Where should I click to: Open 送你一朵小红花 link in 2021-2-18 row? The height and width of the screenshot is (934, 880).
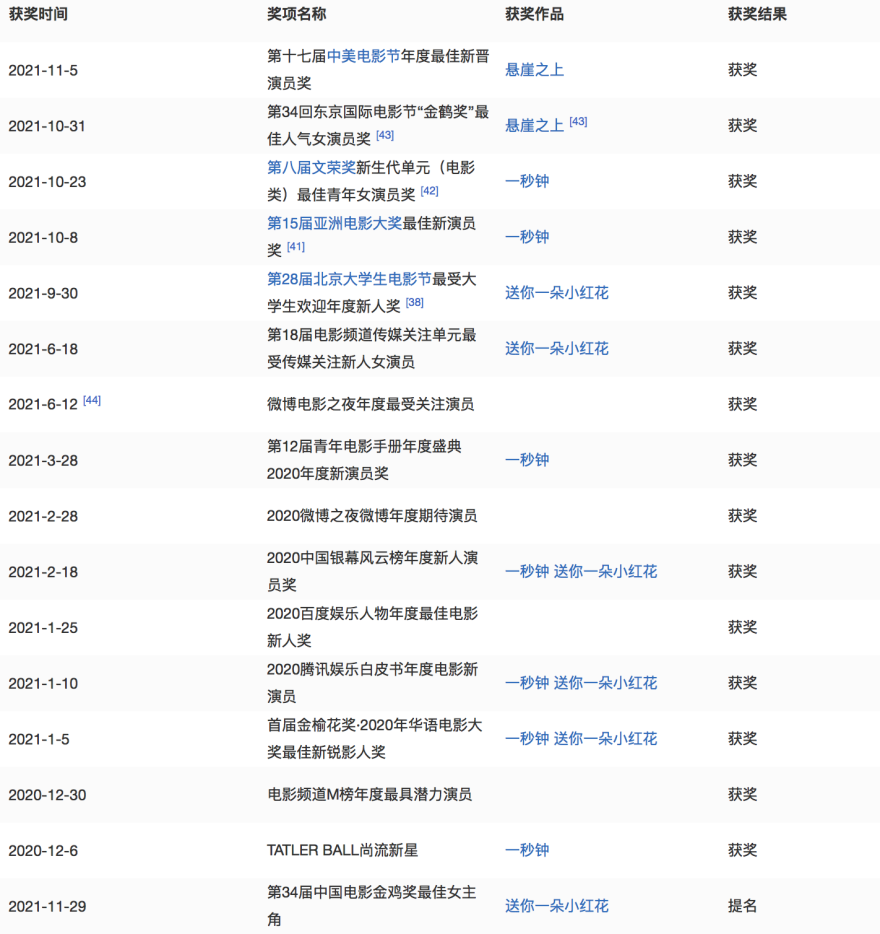point(605,571)
